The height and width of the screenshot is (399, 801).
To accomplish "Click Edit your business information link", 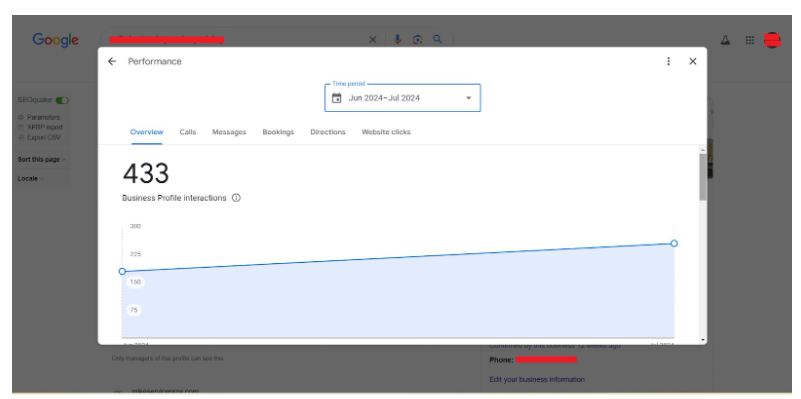I will pos(537,380).
